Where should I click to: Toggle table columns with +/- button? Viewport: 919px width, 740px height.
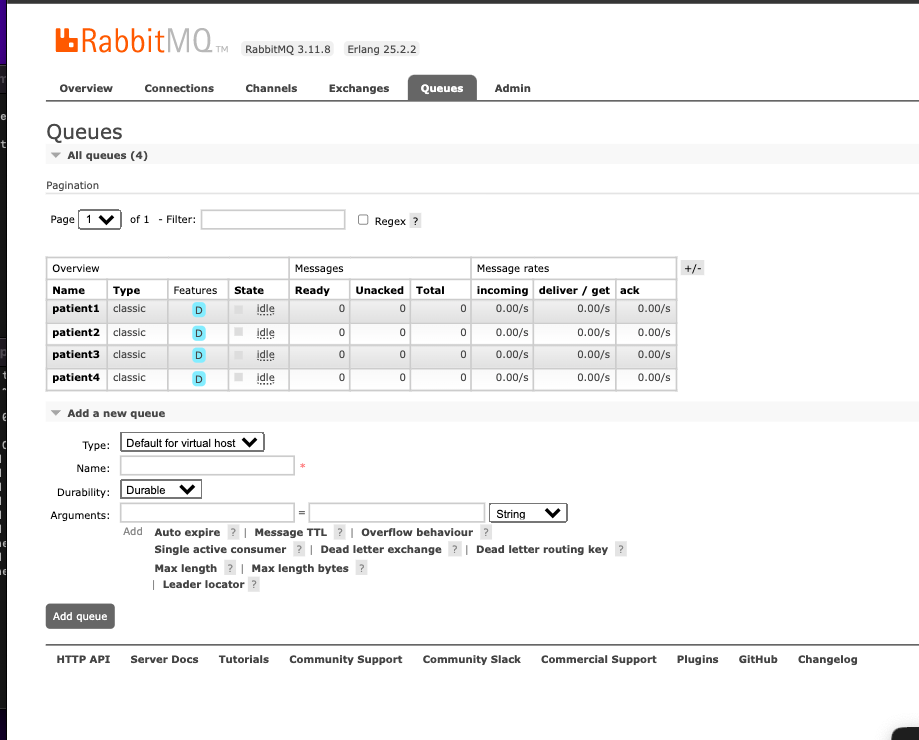(693, 268)
